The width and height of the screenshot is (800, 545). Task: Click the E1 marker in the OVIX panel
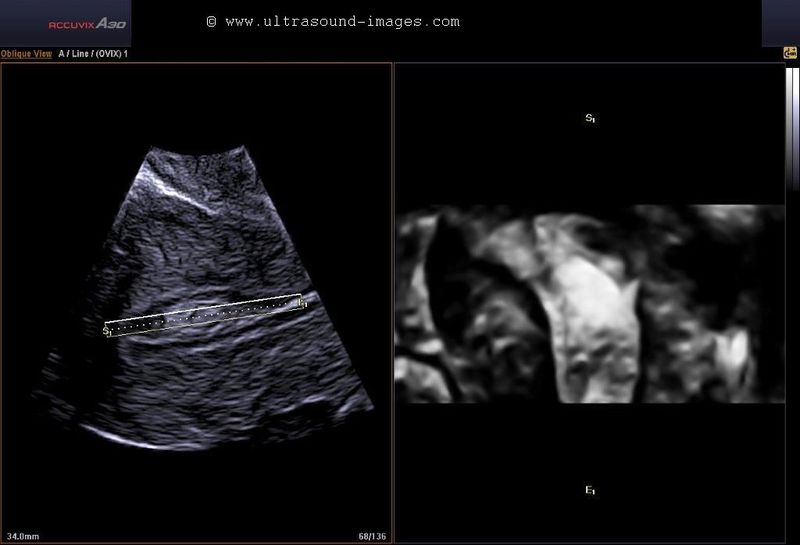click(590, 490)
